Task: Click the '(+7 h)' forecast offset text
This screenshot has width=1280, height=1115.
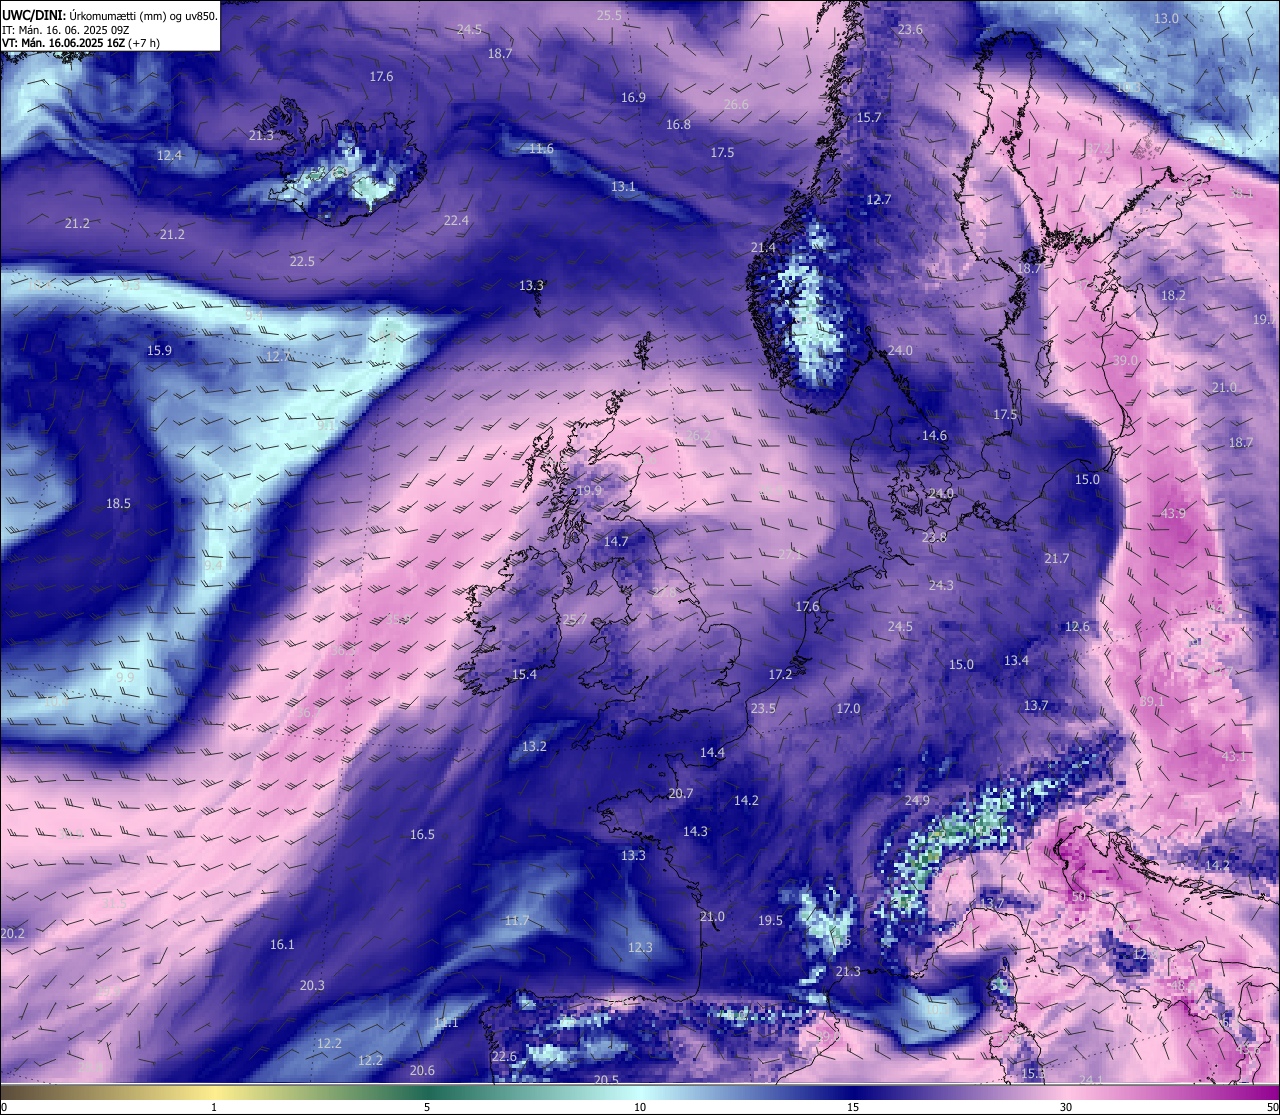Action: click(x=144, y=43)
